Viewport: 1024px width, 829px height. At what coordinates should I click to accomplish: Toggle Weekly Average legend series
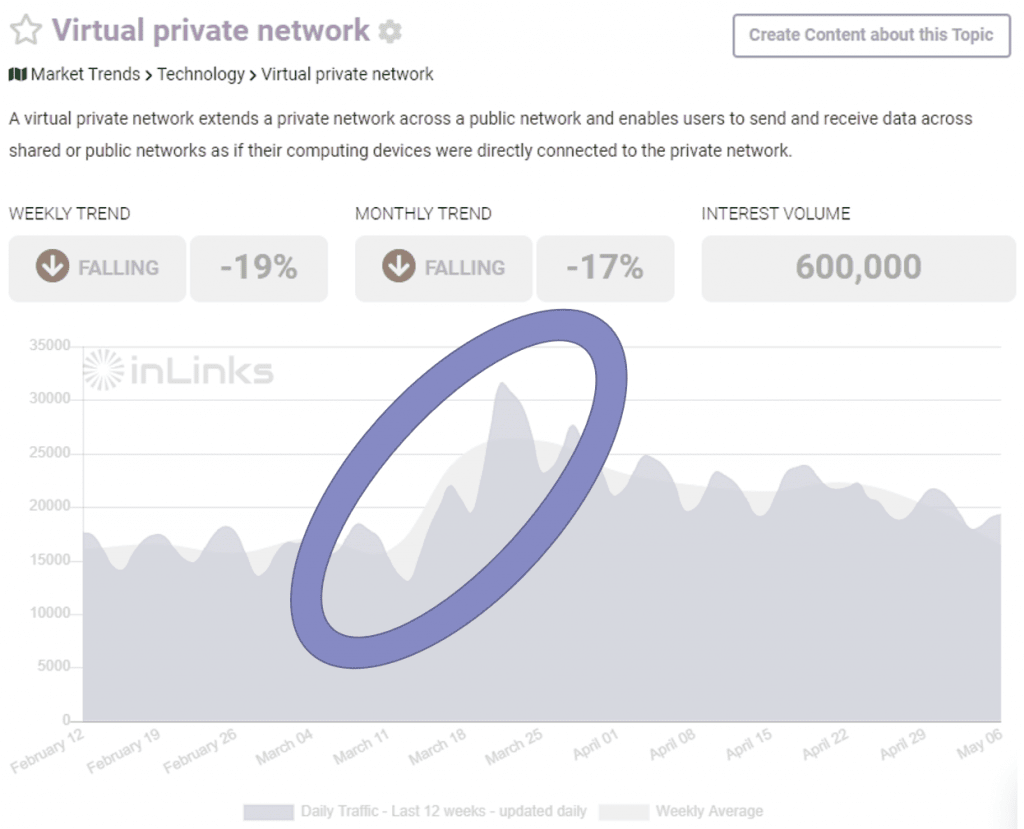tap(681, 811)
